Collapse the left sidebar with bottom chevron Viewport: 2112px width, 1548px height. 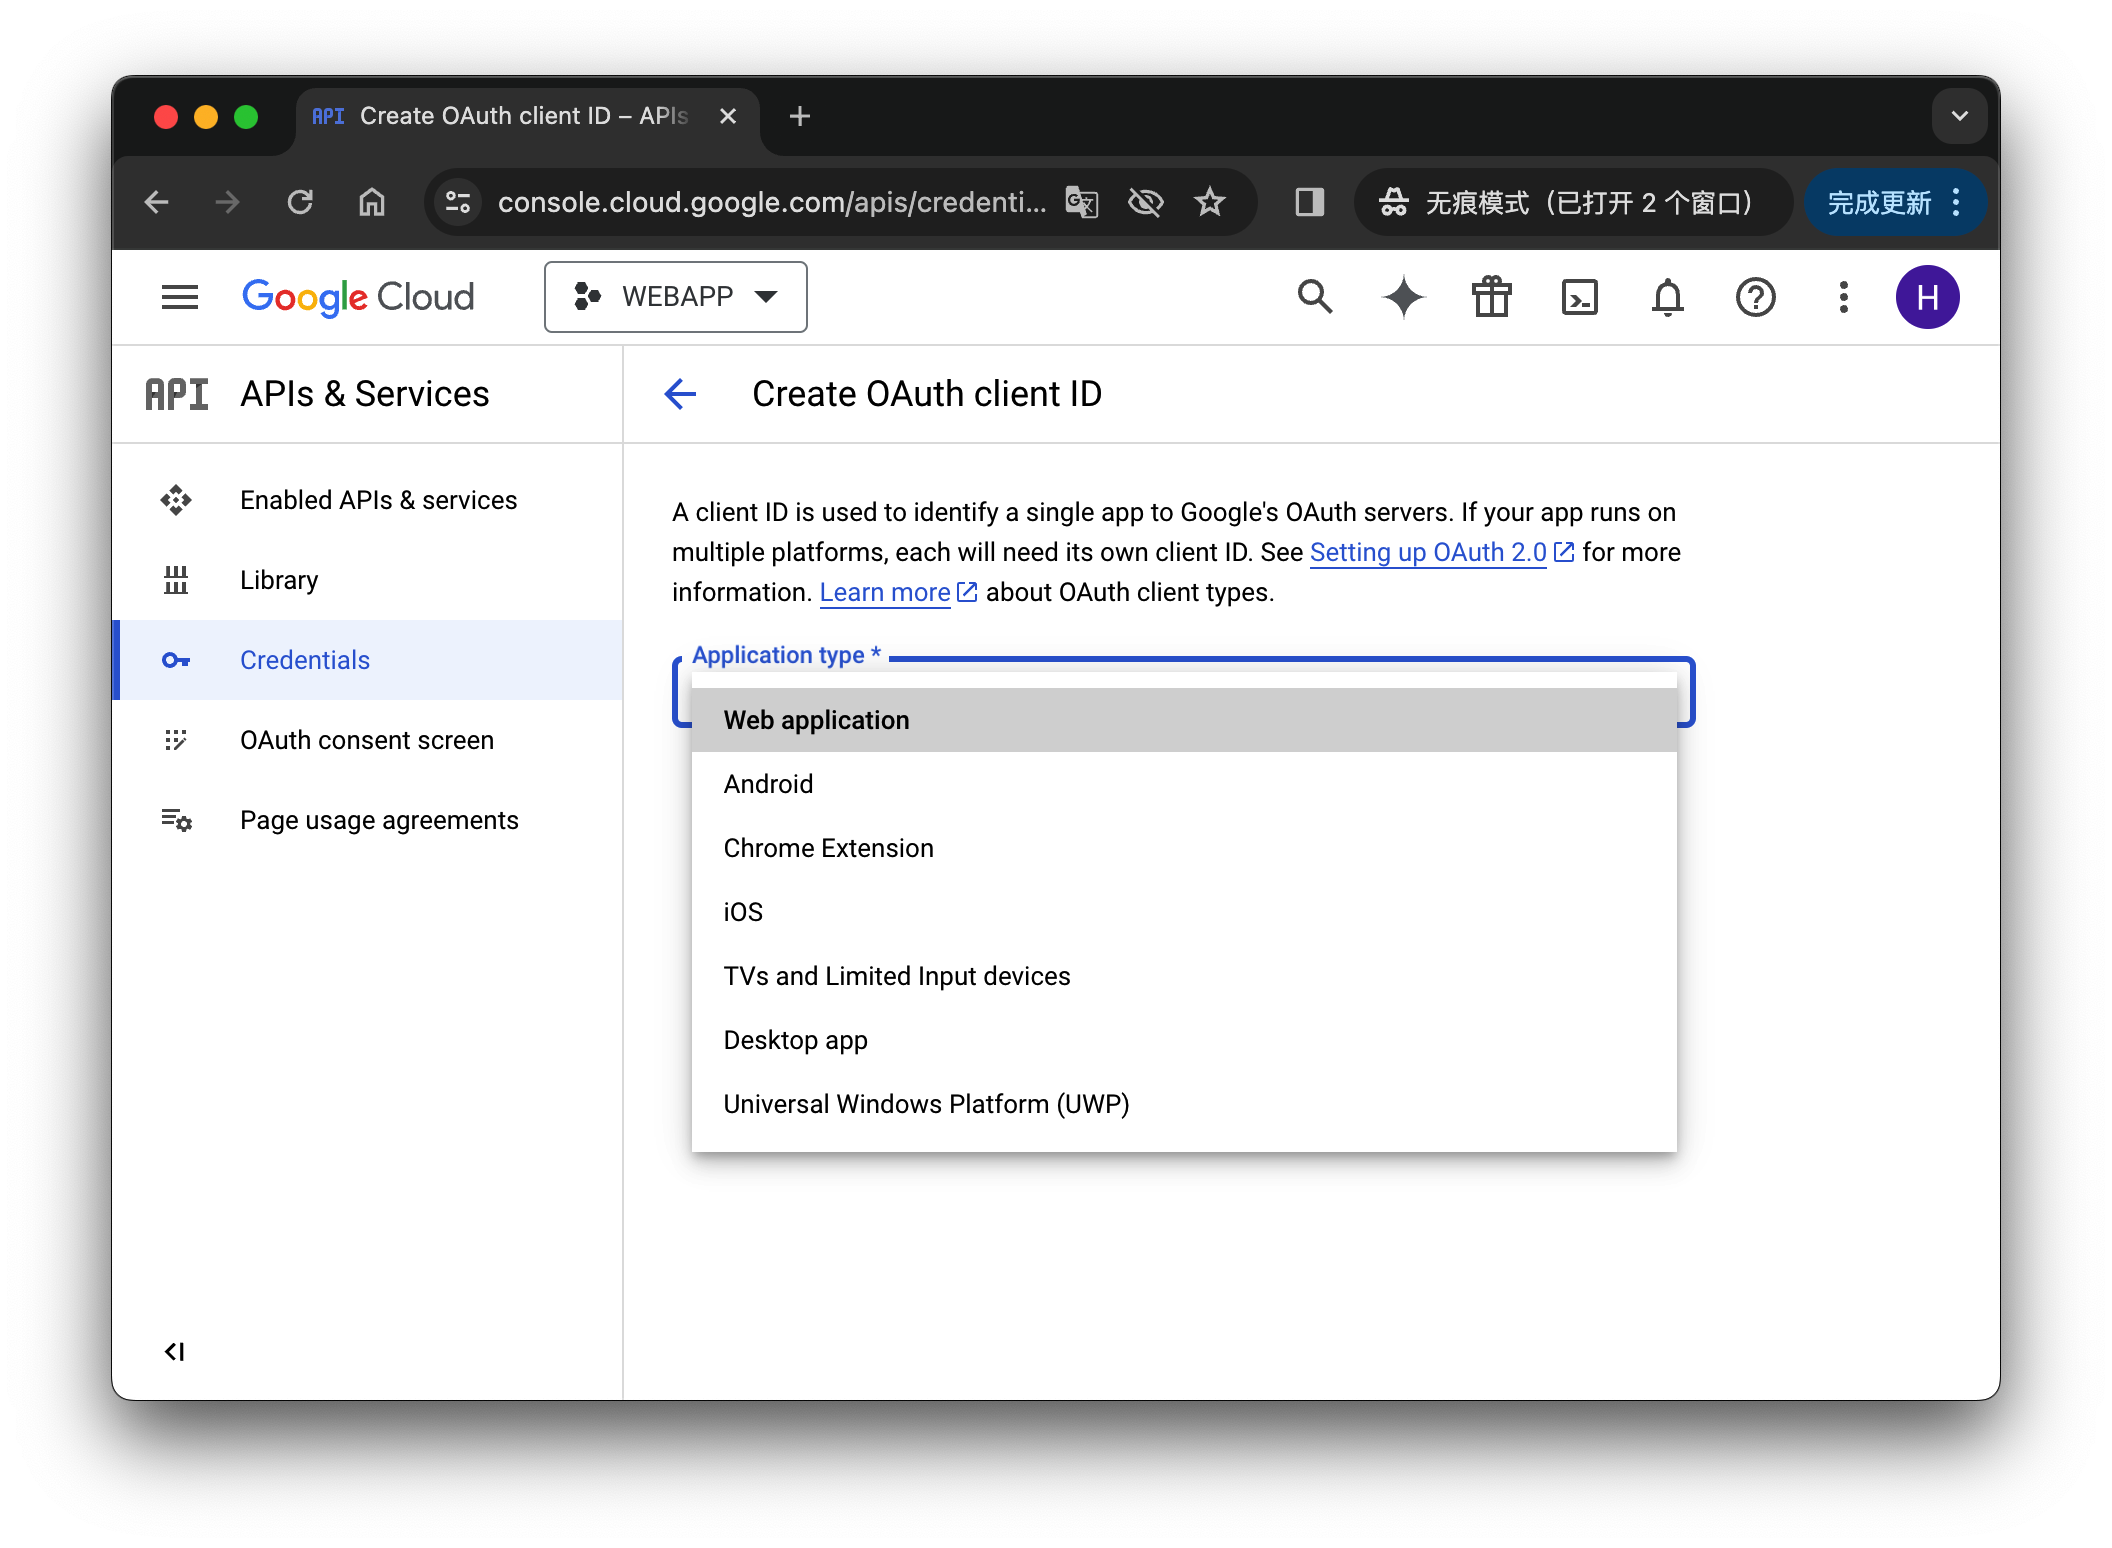click(x=175, y=1351)
